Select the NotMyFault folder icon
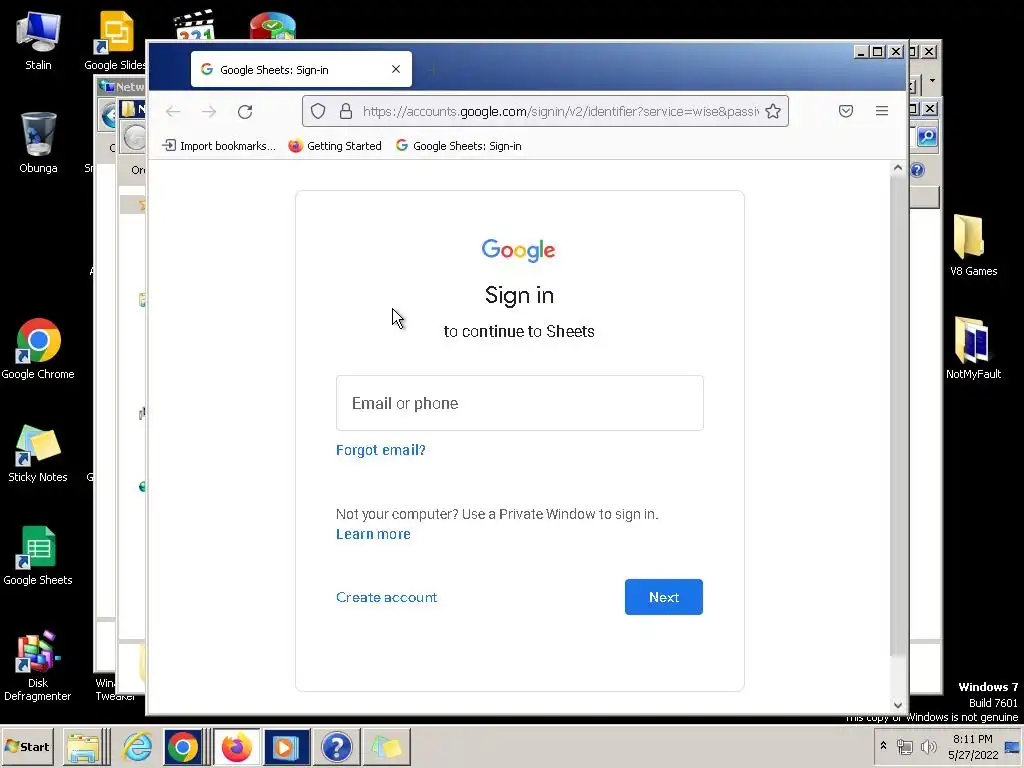Viewport: 1024px width, 768px height. [x=973, y=348]
